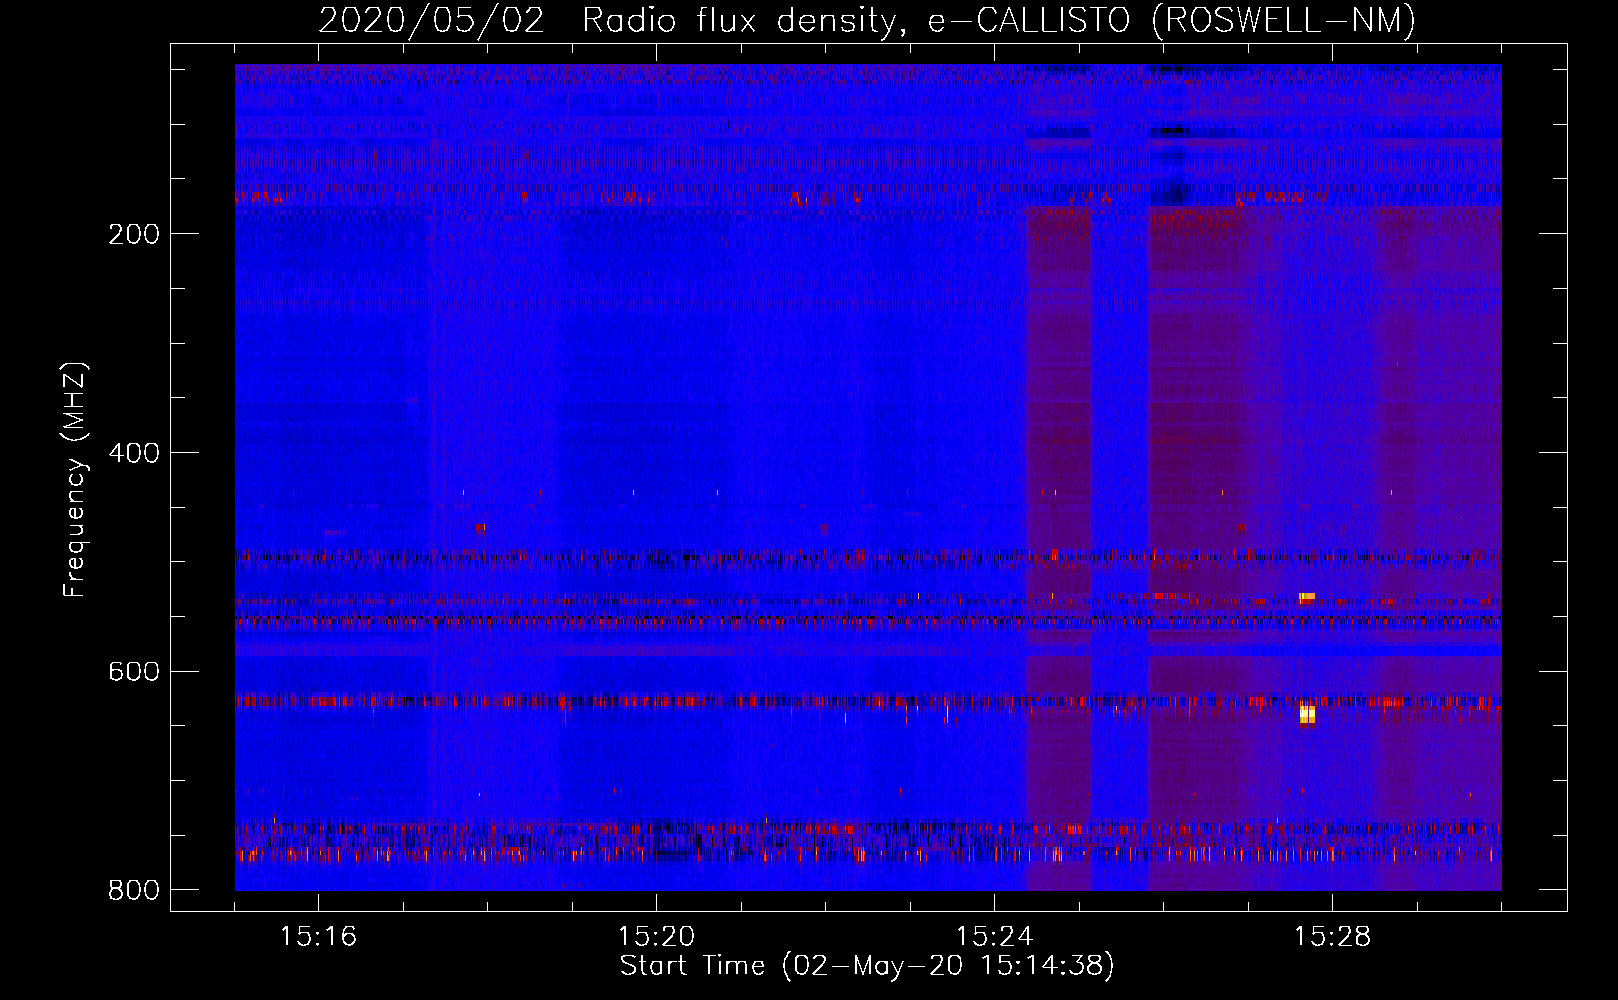The image size is (1618, 1000).
Task: Click the 400 frequency tick label
Action: click(134, 453)
